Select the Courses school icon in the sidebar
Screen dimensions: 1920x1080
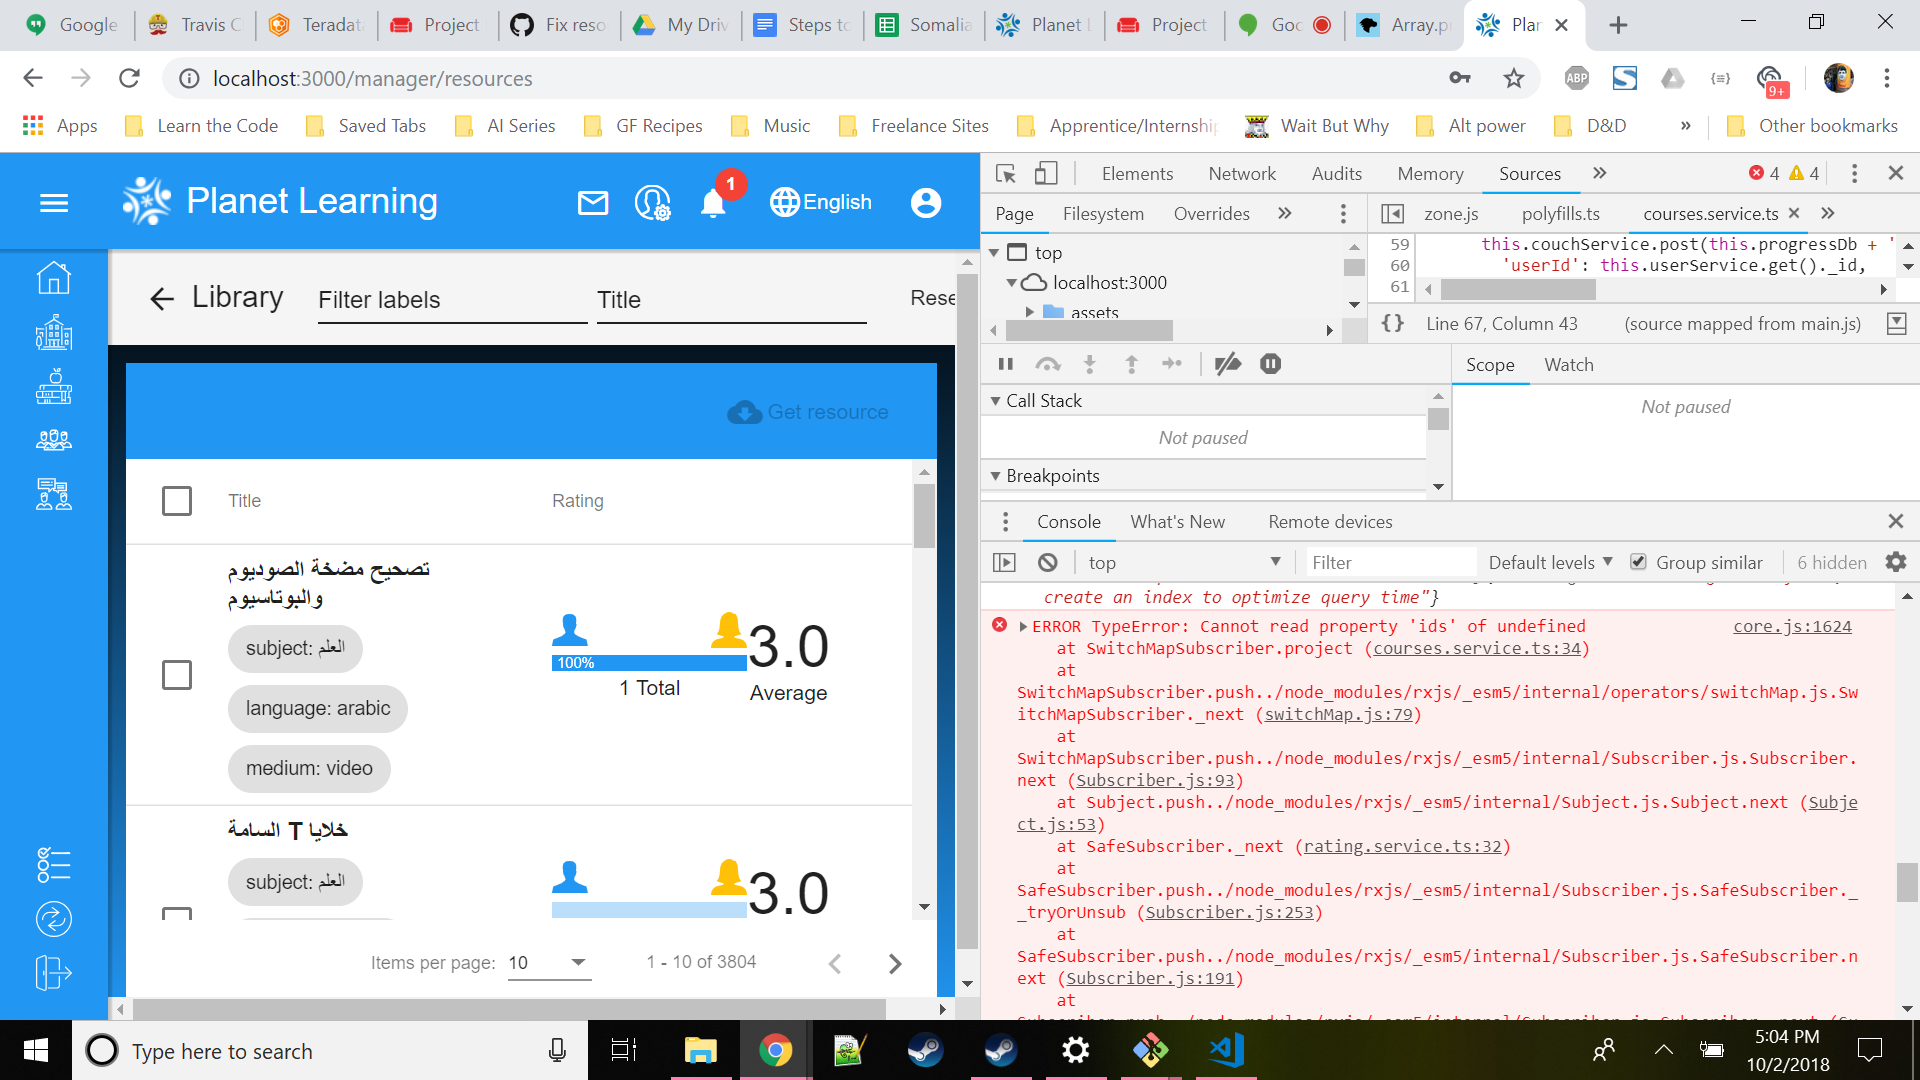54,334
